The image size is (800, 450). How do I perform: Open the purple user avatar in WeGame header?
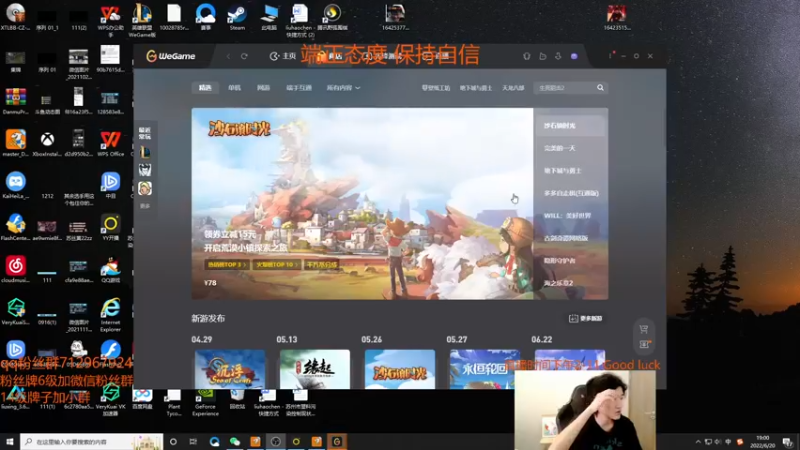pyautogui.click(x=574, y=56)
